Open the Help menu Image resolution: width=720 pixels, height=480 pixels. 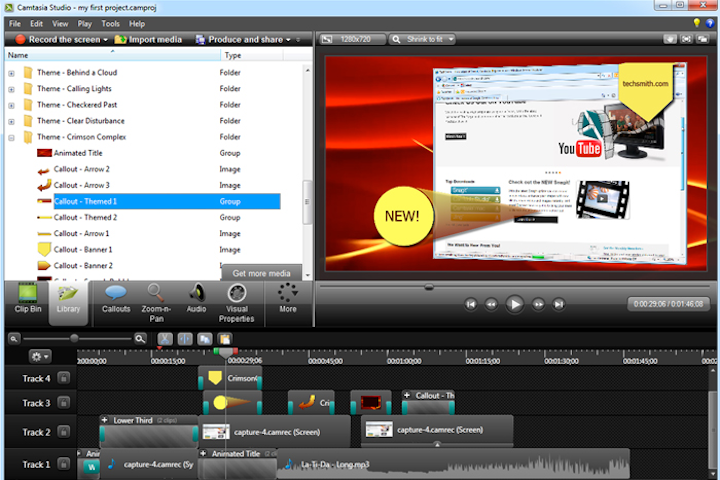(x=137, y=24)
